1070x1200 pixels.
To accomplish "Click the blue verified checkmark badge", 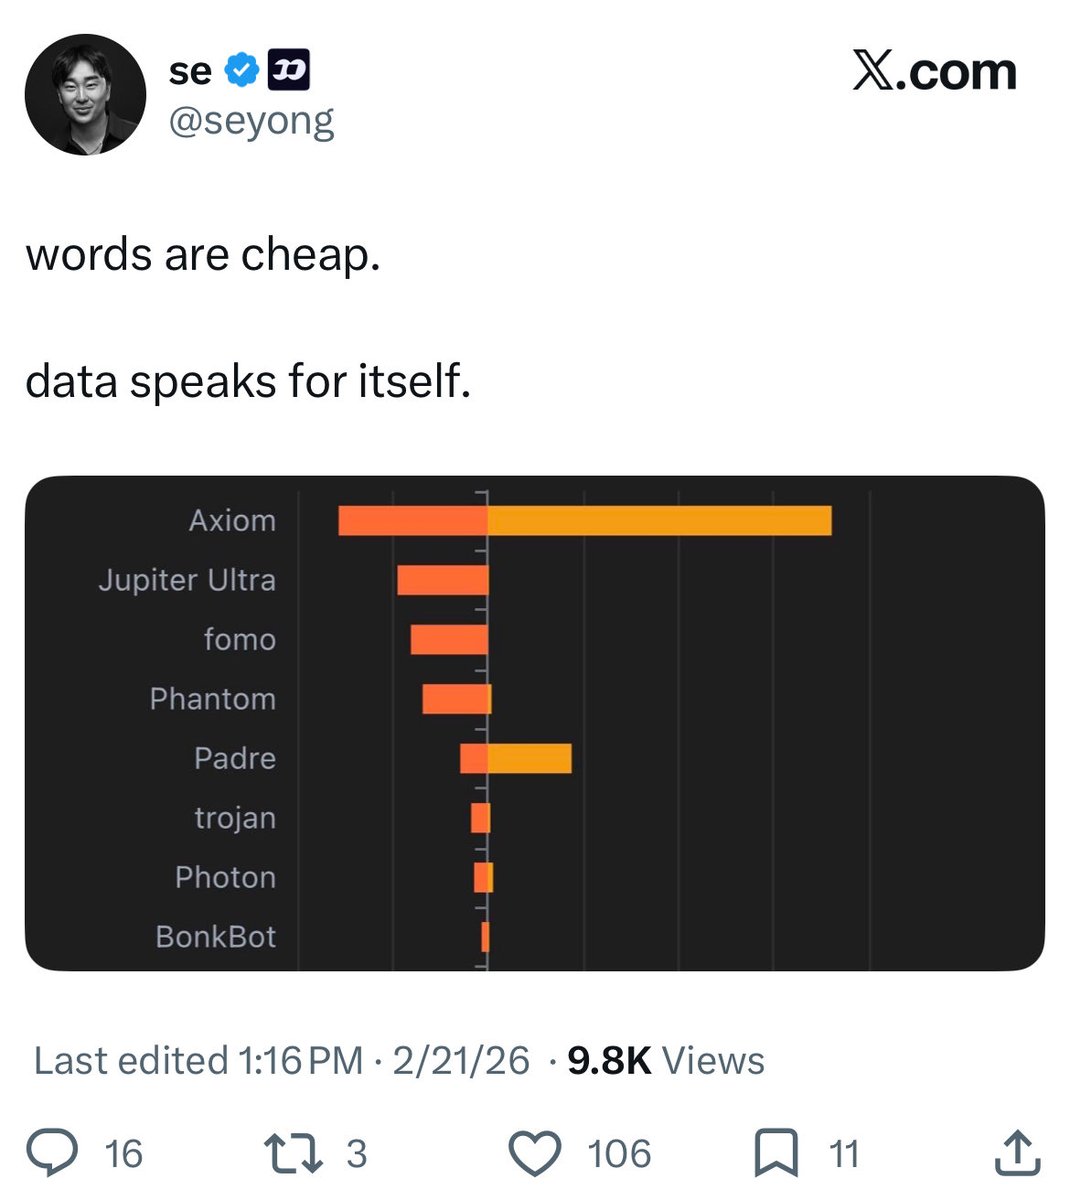I will 241,70.
